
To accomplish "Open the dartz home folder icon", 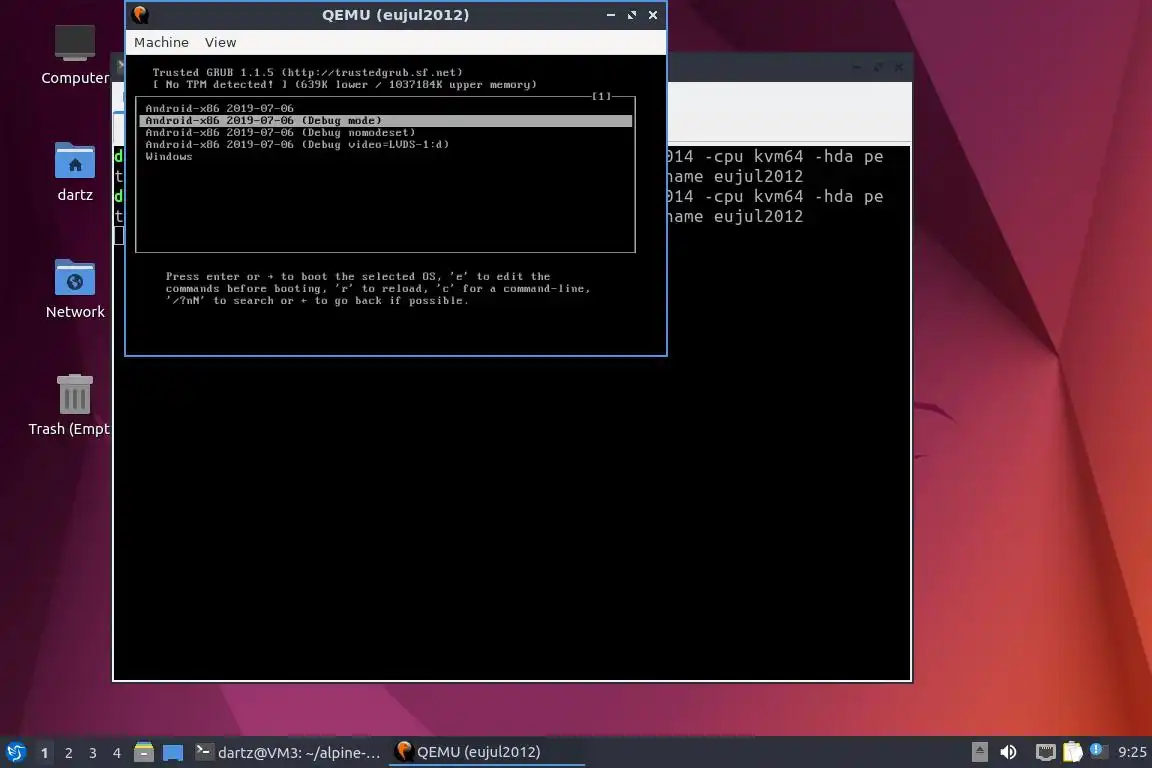I will 75,172.
